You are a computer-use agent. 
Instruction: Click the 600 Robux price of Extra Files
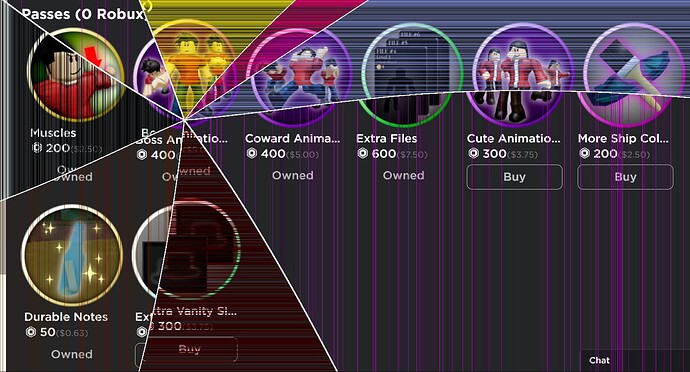[384, 154]
